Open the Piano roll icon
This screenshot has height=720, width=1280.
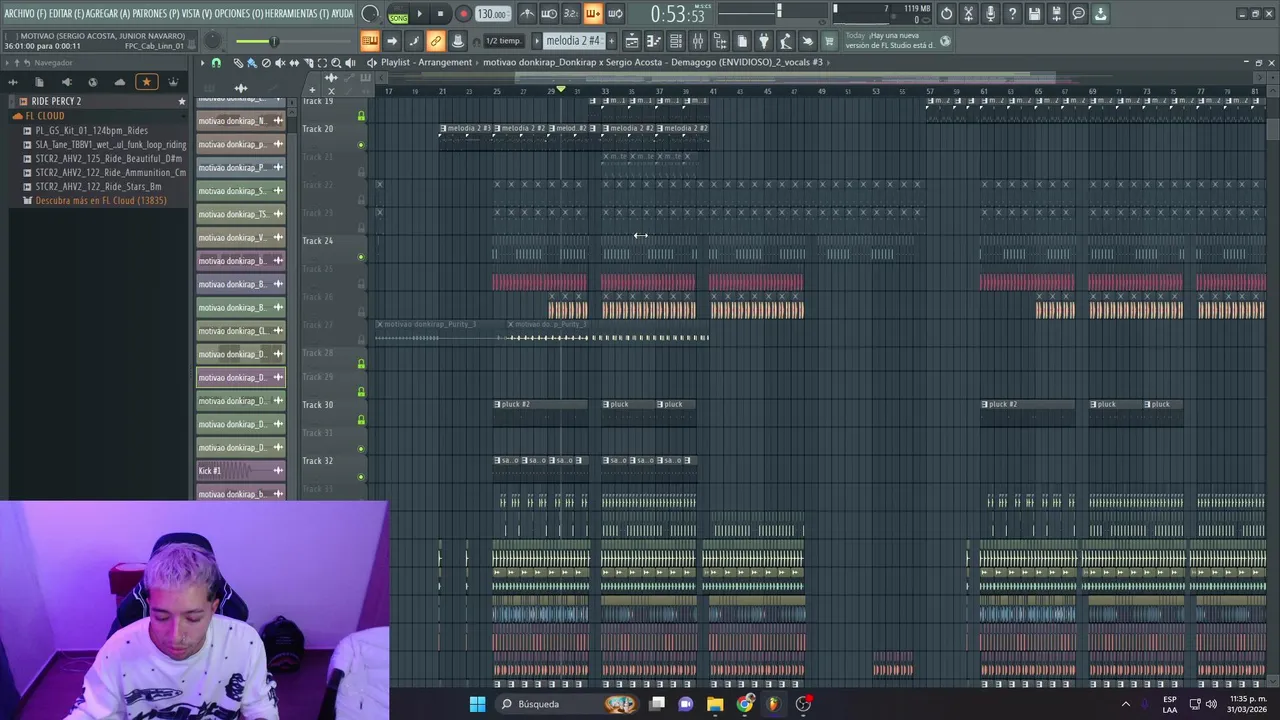pyautogui.click(x=654, y=41)
